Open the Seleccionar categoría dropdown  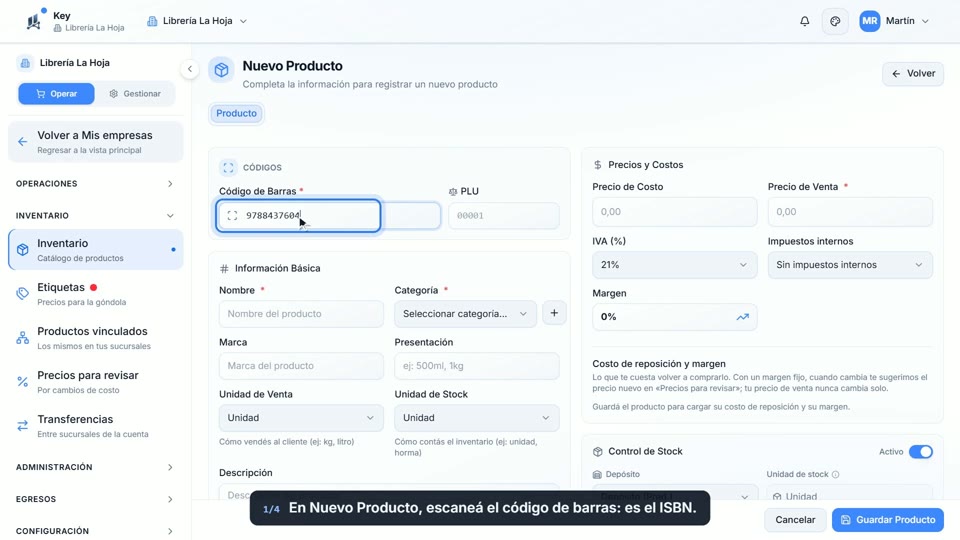tap(465, 313)
